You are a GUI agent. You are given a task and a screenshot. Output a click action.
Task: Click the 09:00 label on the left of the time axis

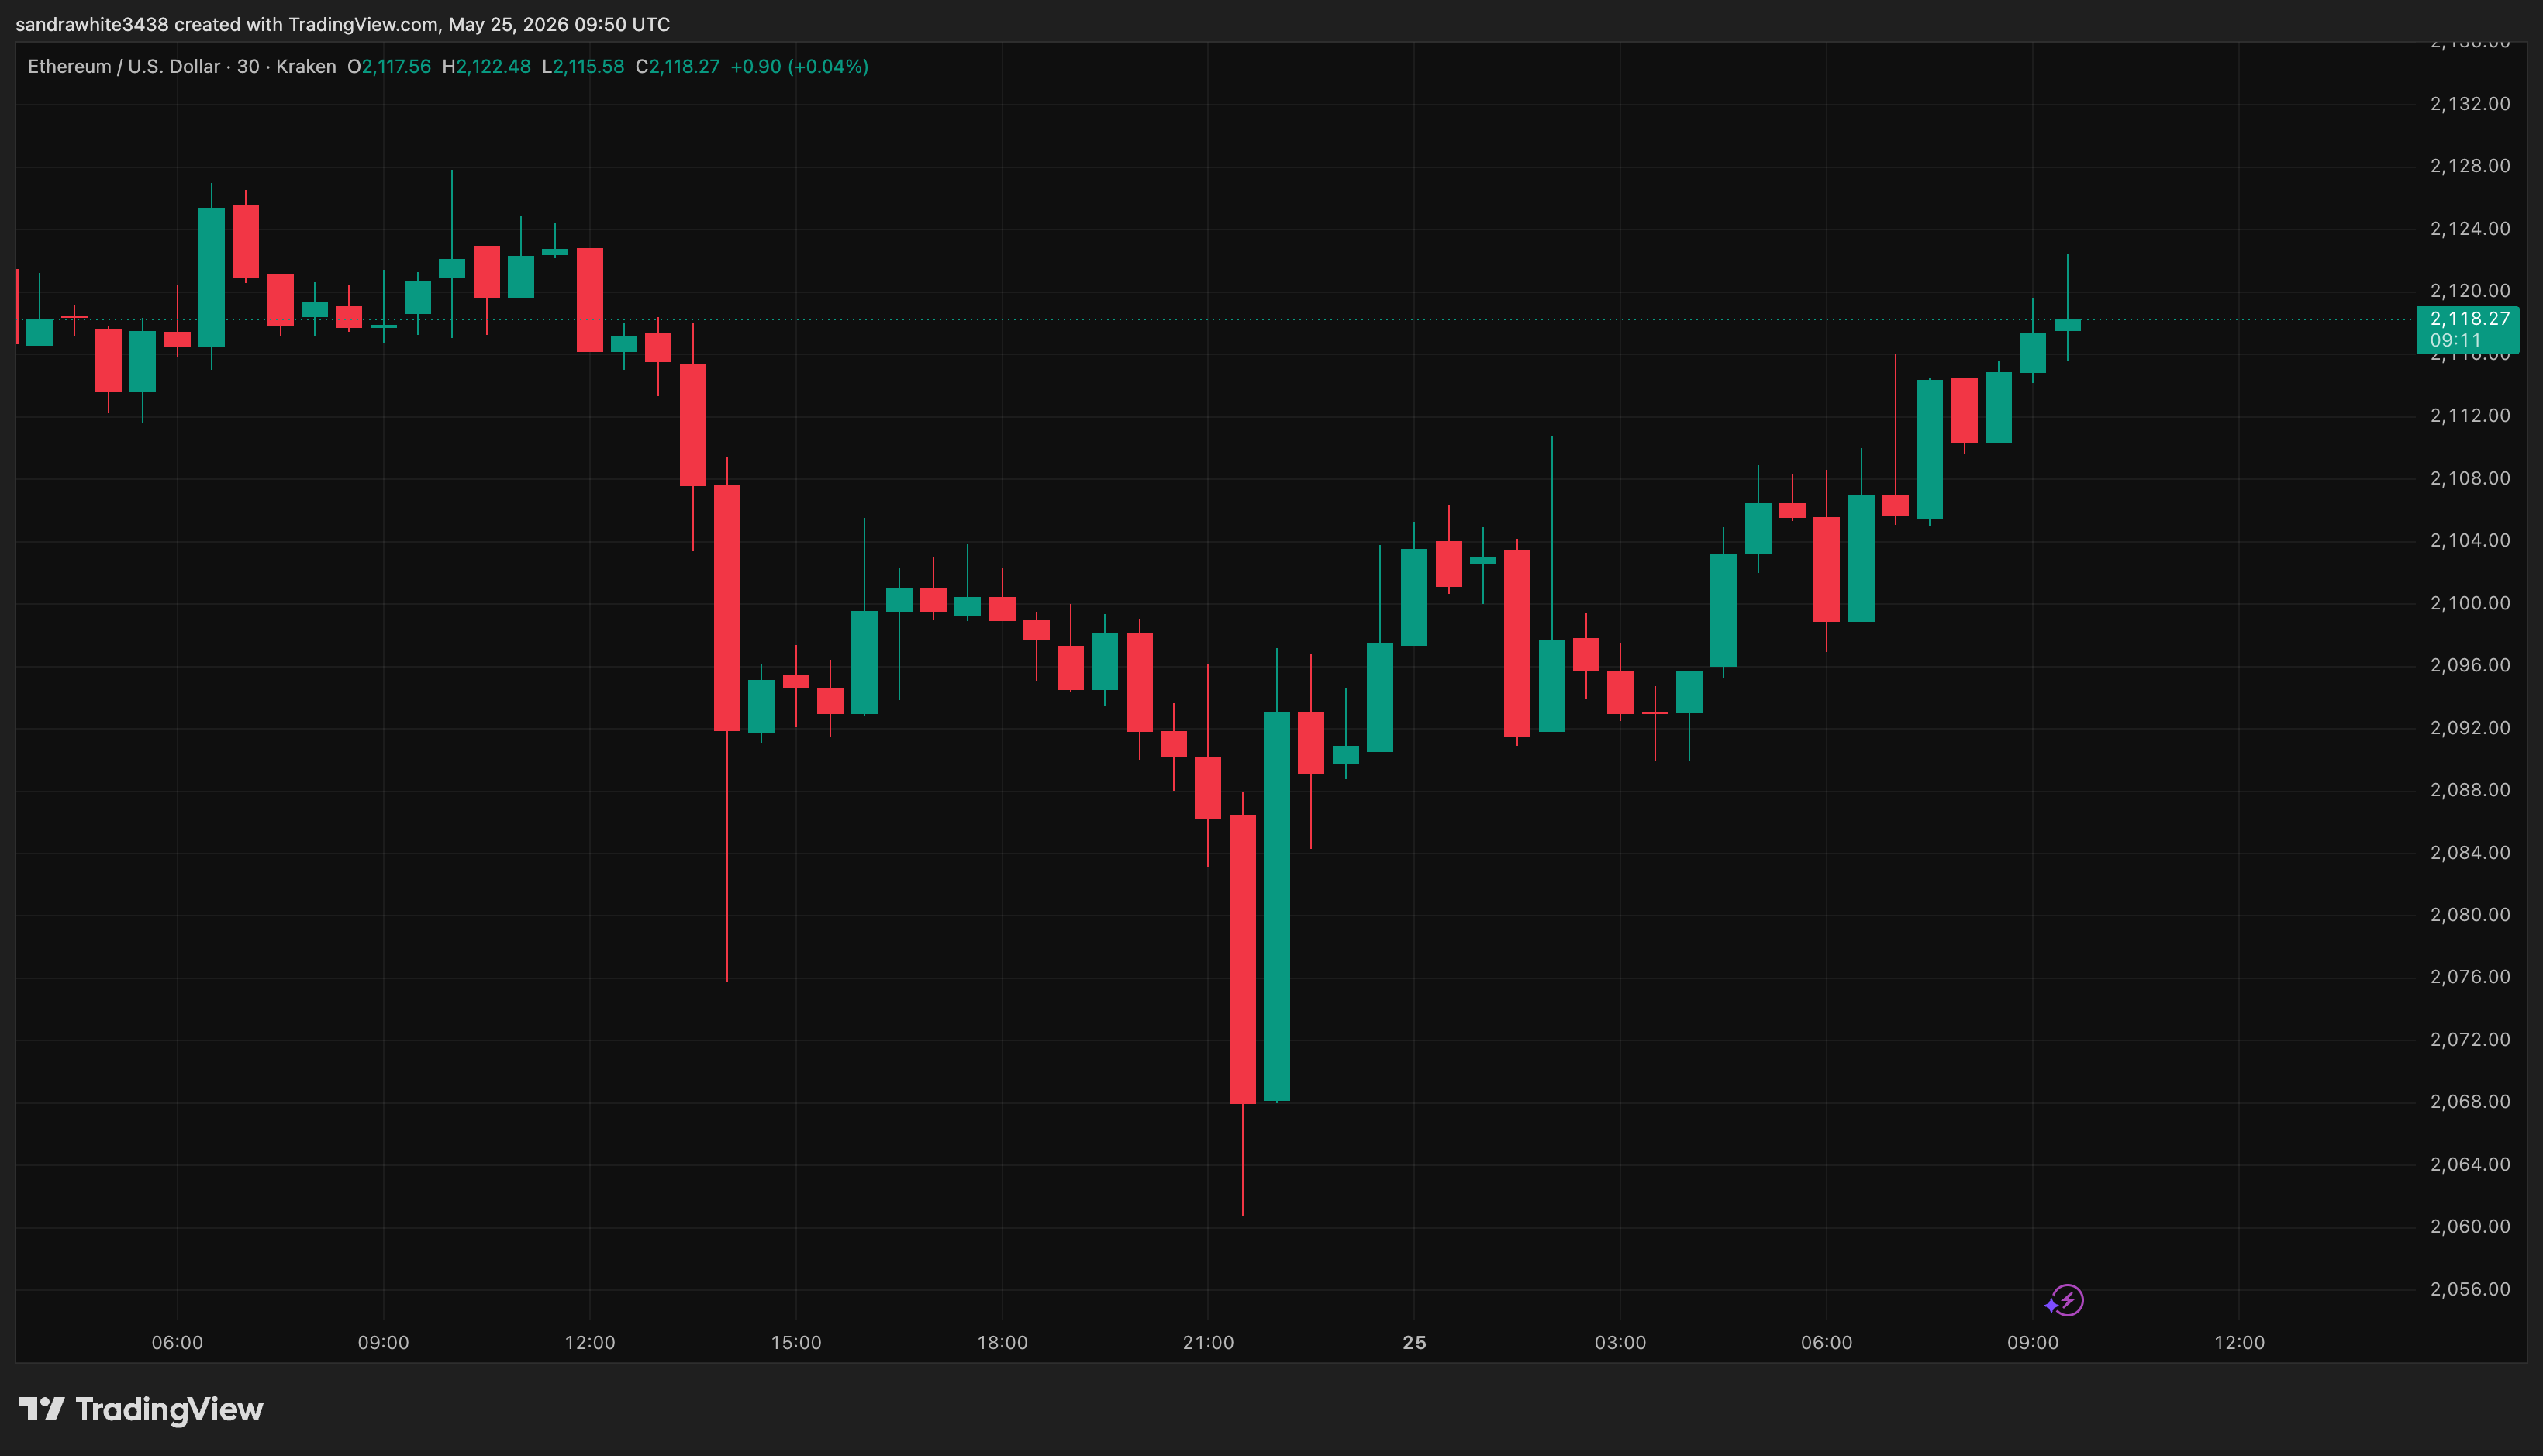click(383, 1343)
